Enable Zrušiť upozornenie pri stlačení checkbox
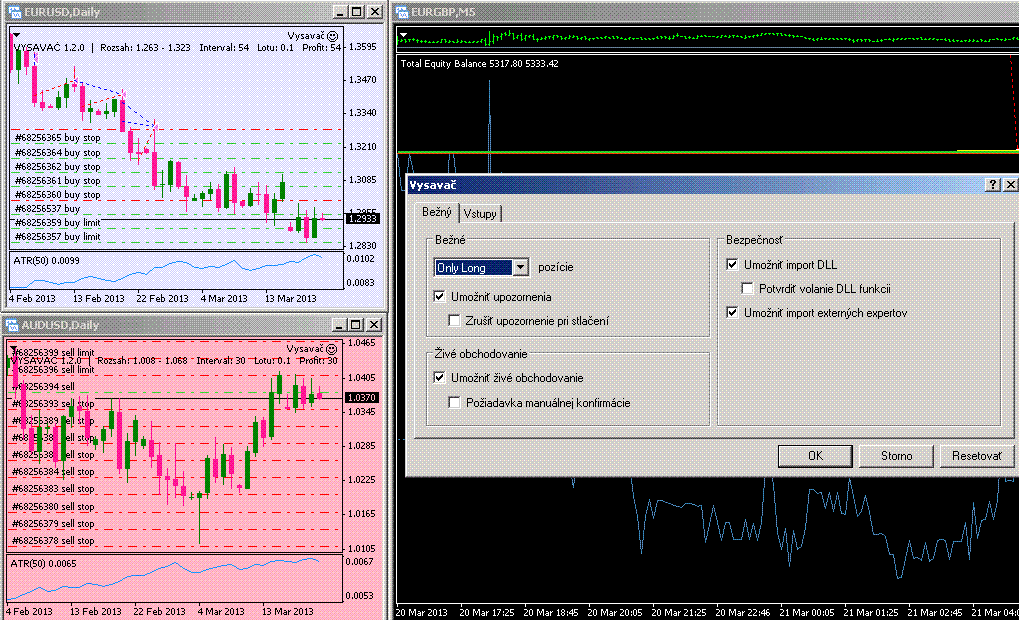The image size is (1019, 620). tap(454, 320)
